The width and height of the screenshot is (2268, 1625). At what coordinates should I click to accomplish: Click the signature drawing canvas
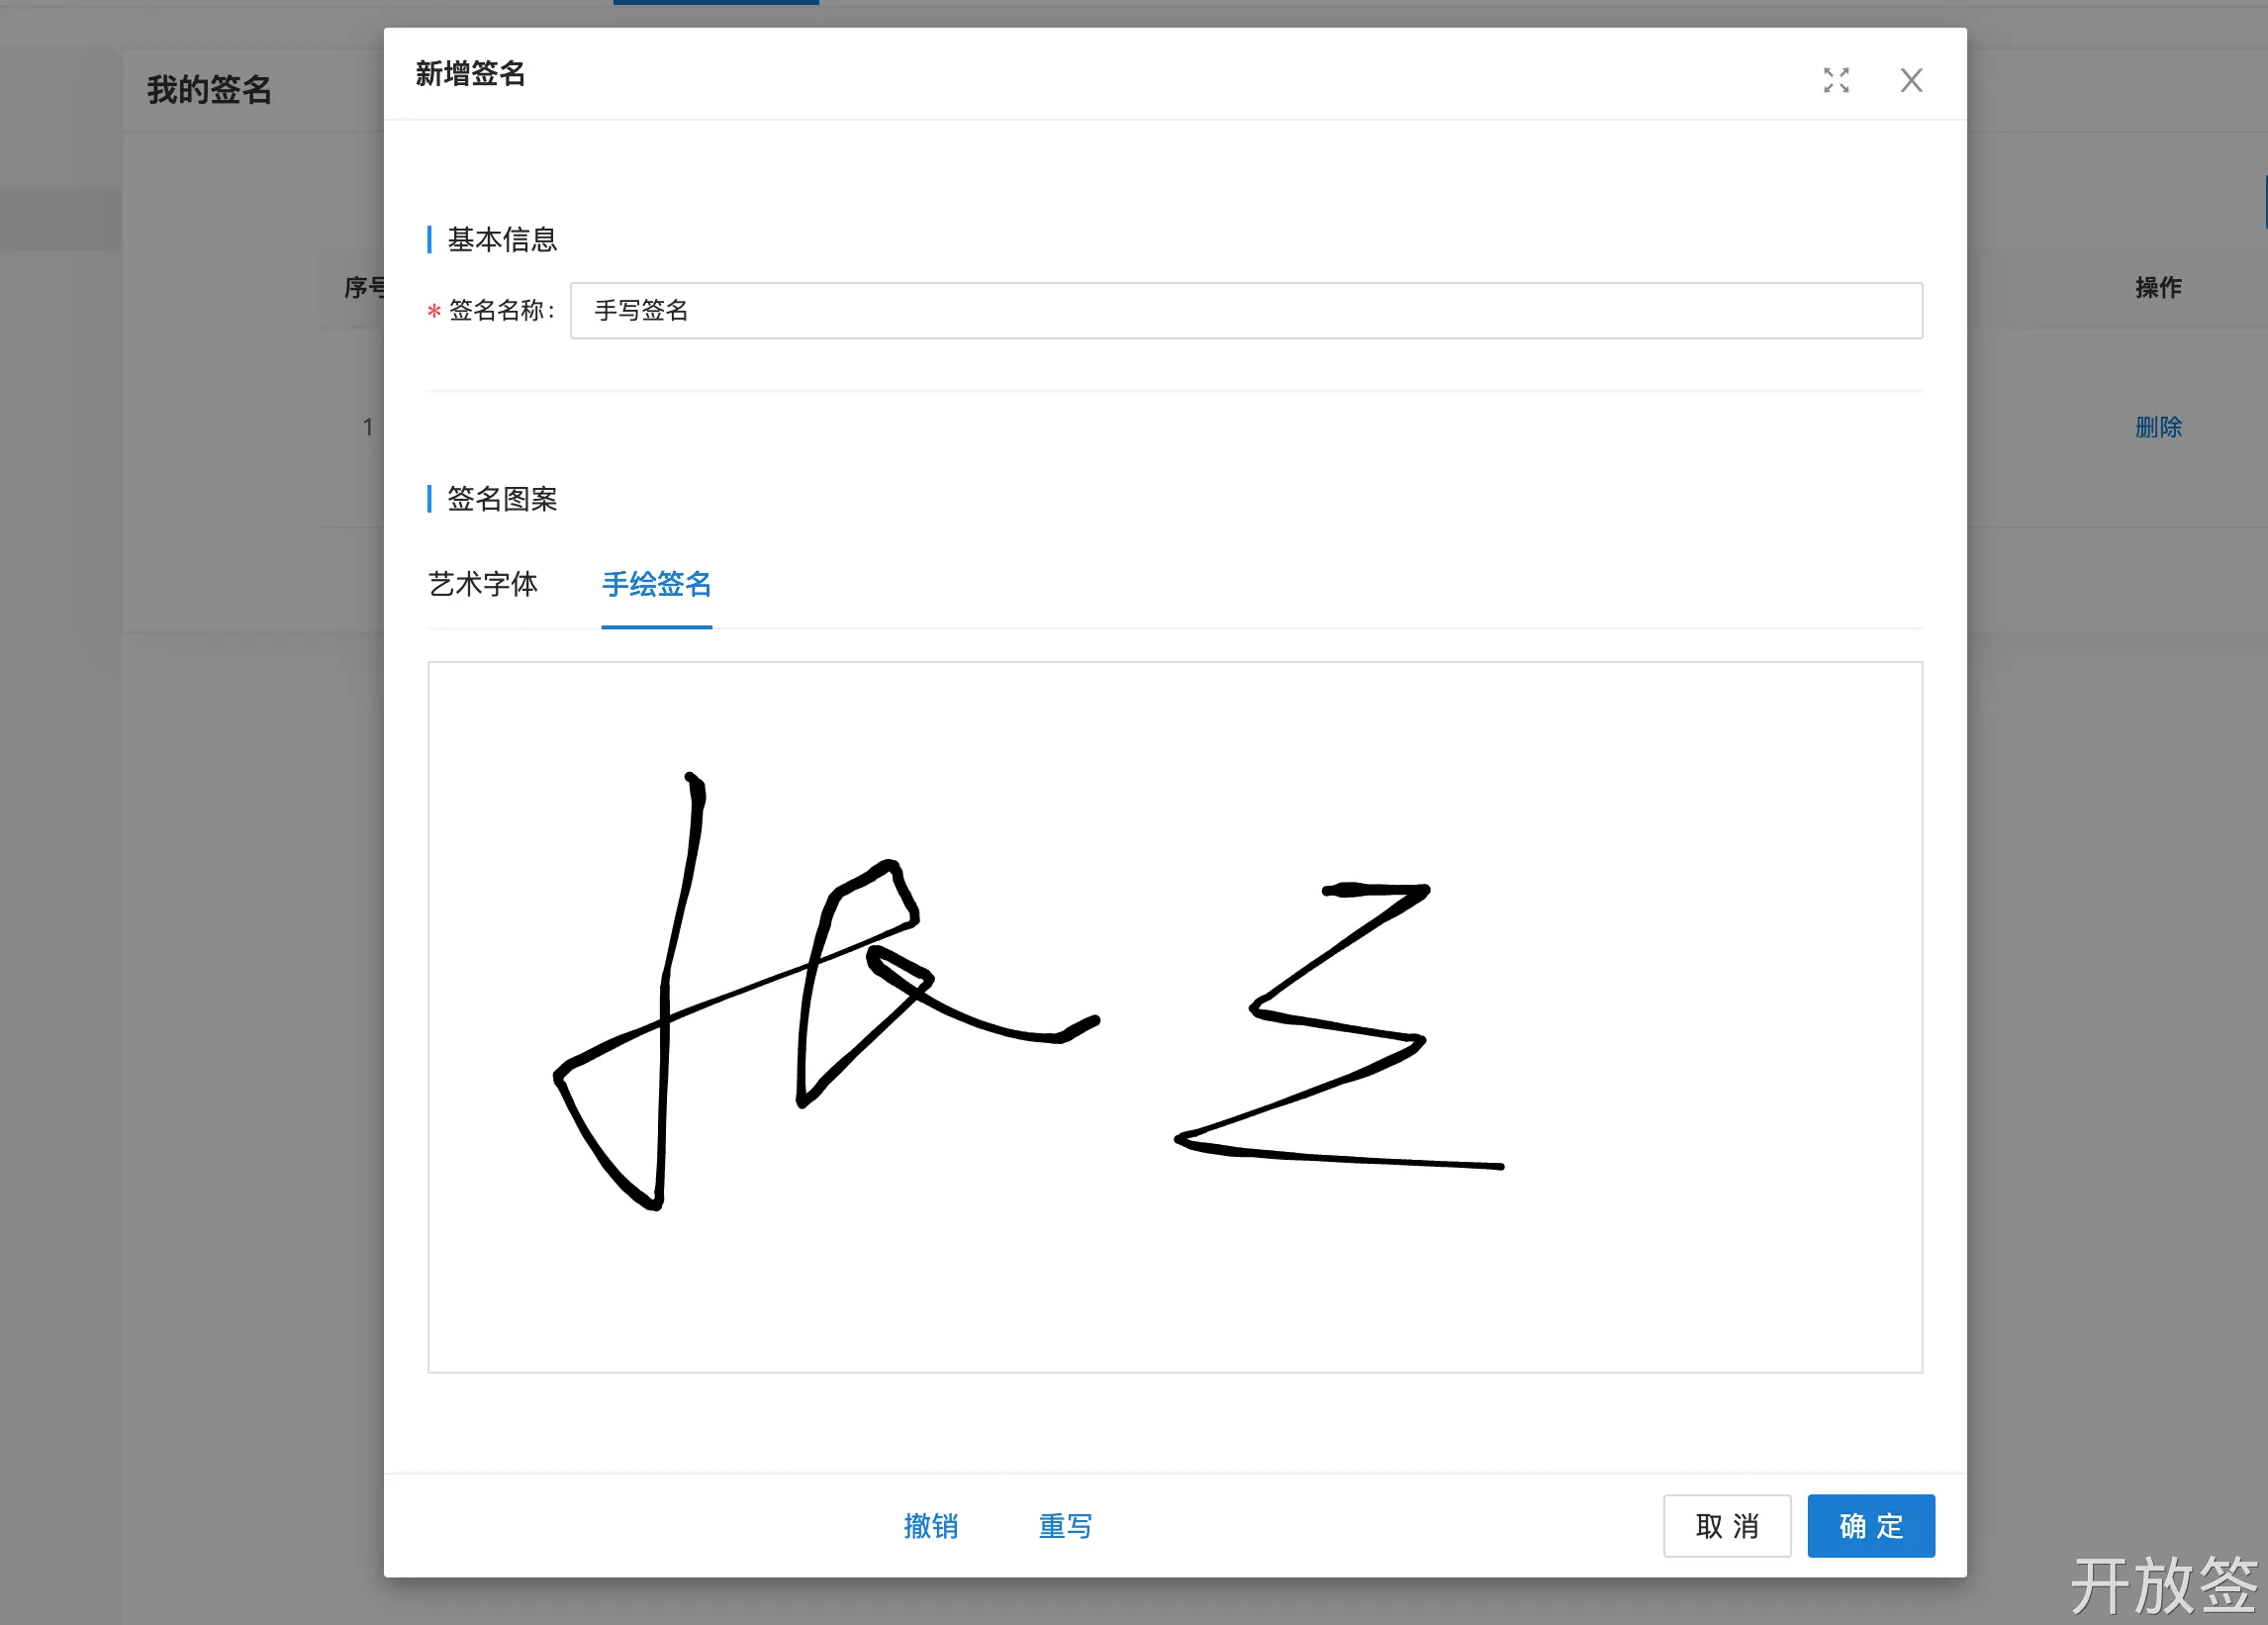pos(1175,1017)
